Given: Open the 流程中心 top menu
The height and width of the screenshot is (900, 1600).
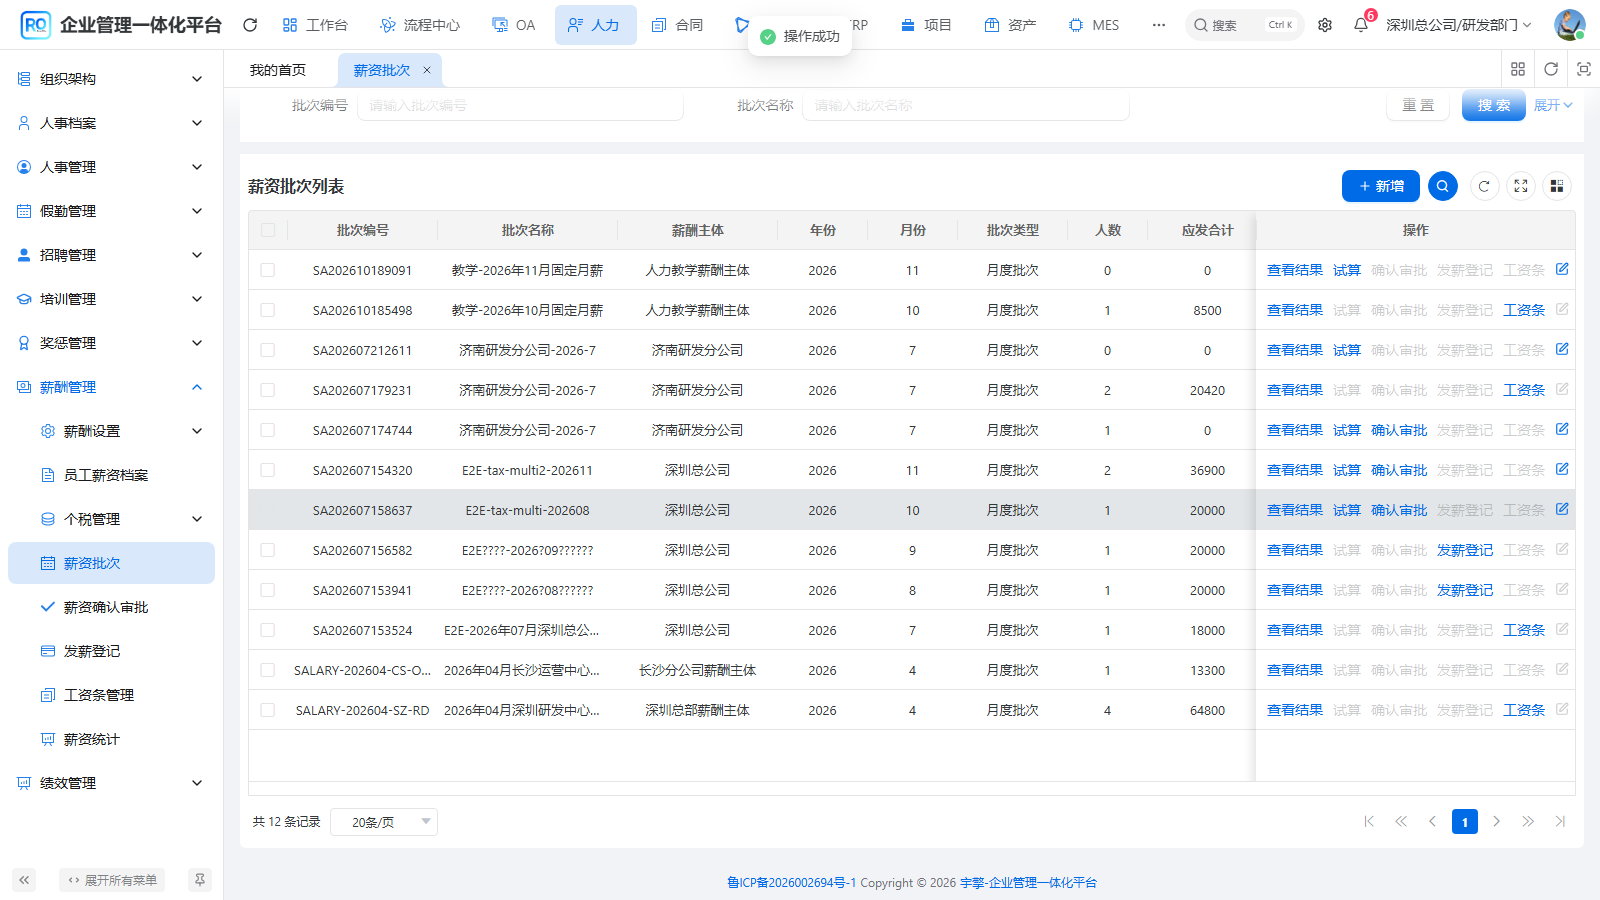Looking at the screenshot, I should pyautogui.click(x=420, y=25).
